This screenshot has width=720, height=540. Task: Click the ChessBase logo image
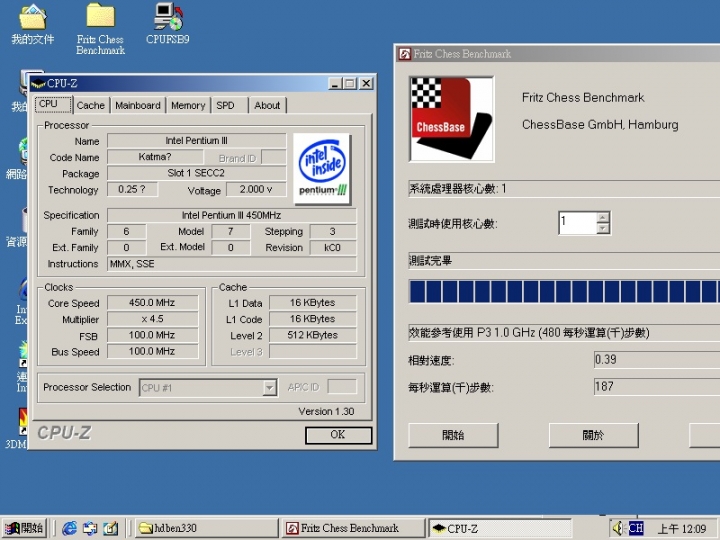tap(451, 119)
